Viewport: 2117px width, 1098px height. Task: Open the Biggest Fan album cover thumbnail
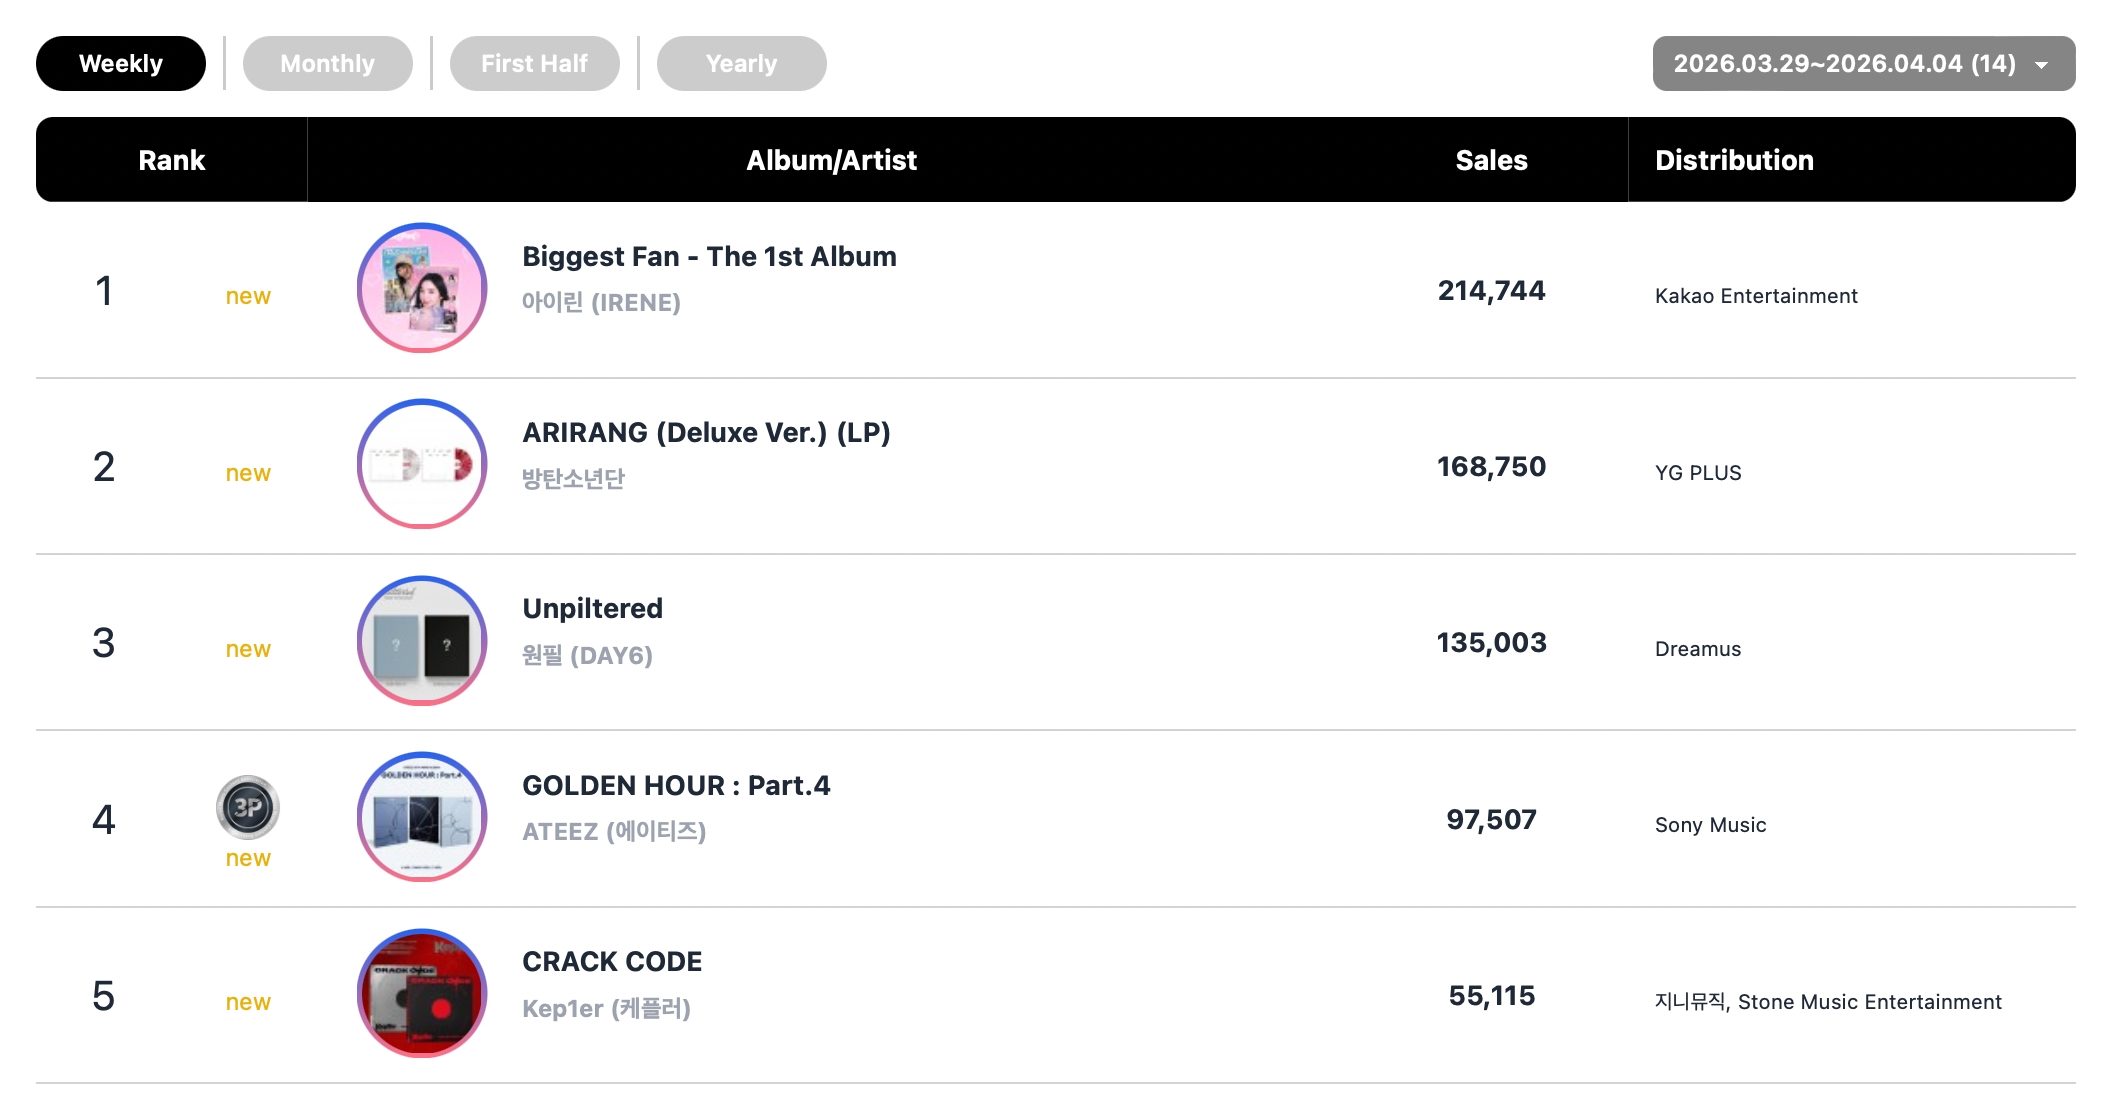(422, 288)
